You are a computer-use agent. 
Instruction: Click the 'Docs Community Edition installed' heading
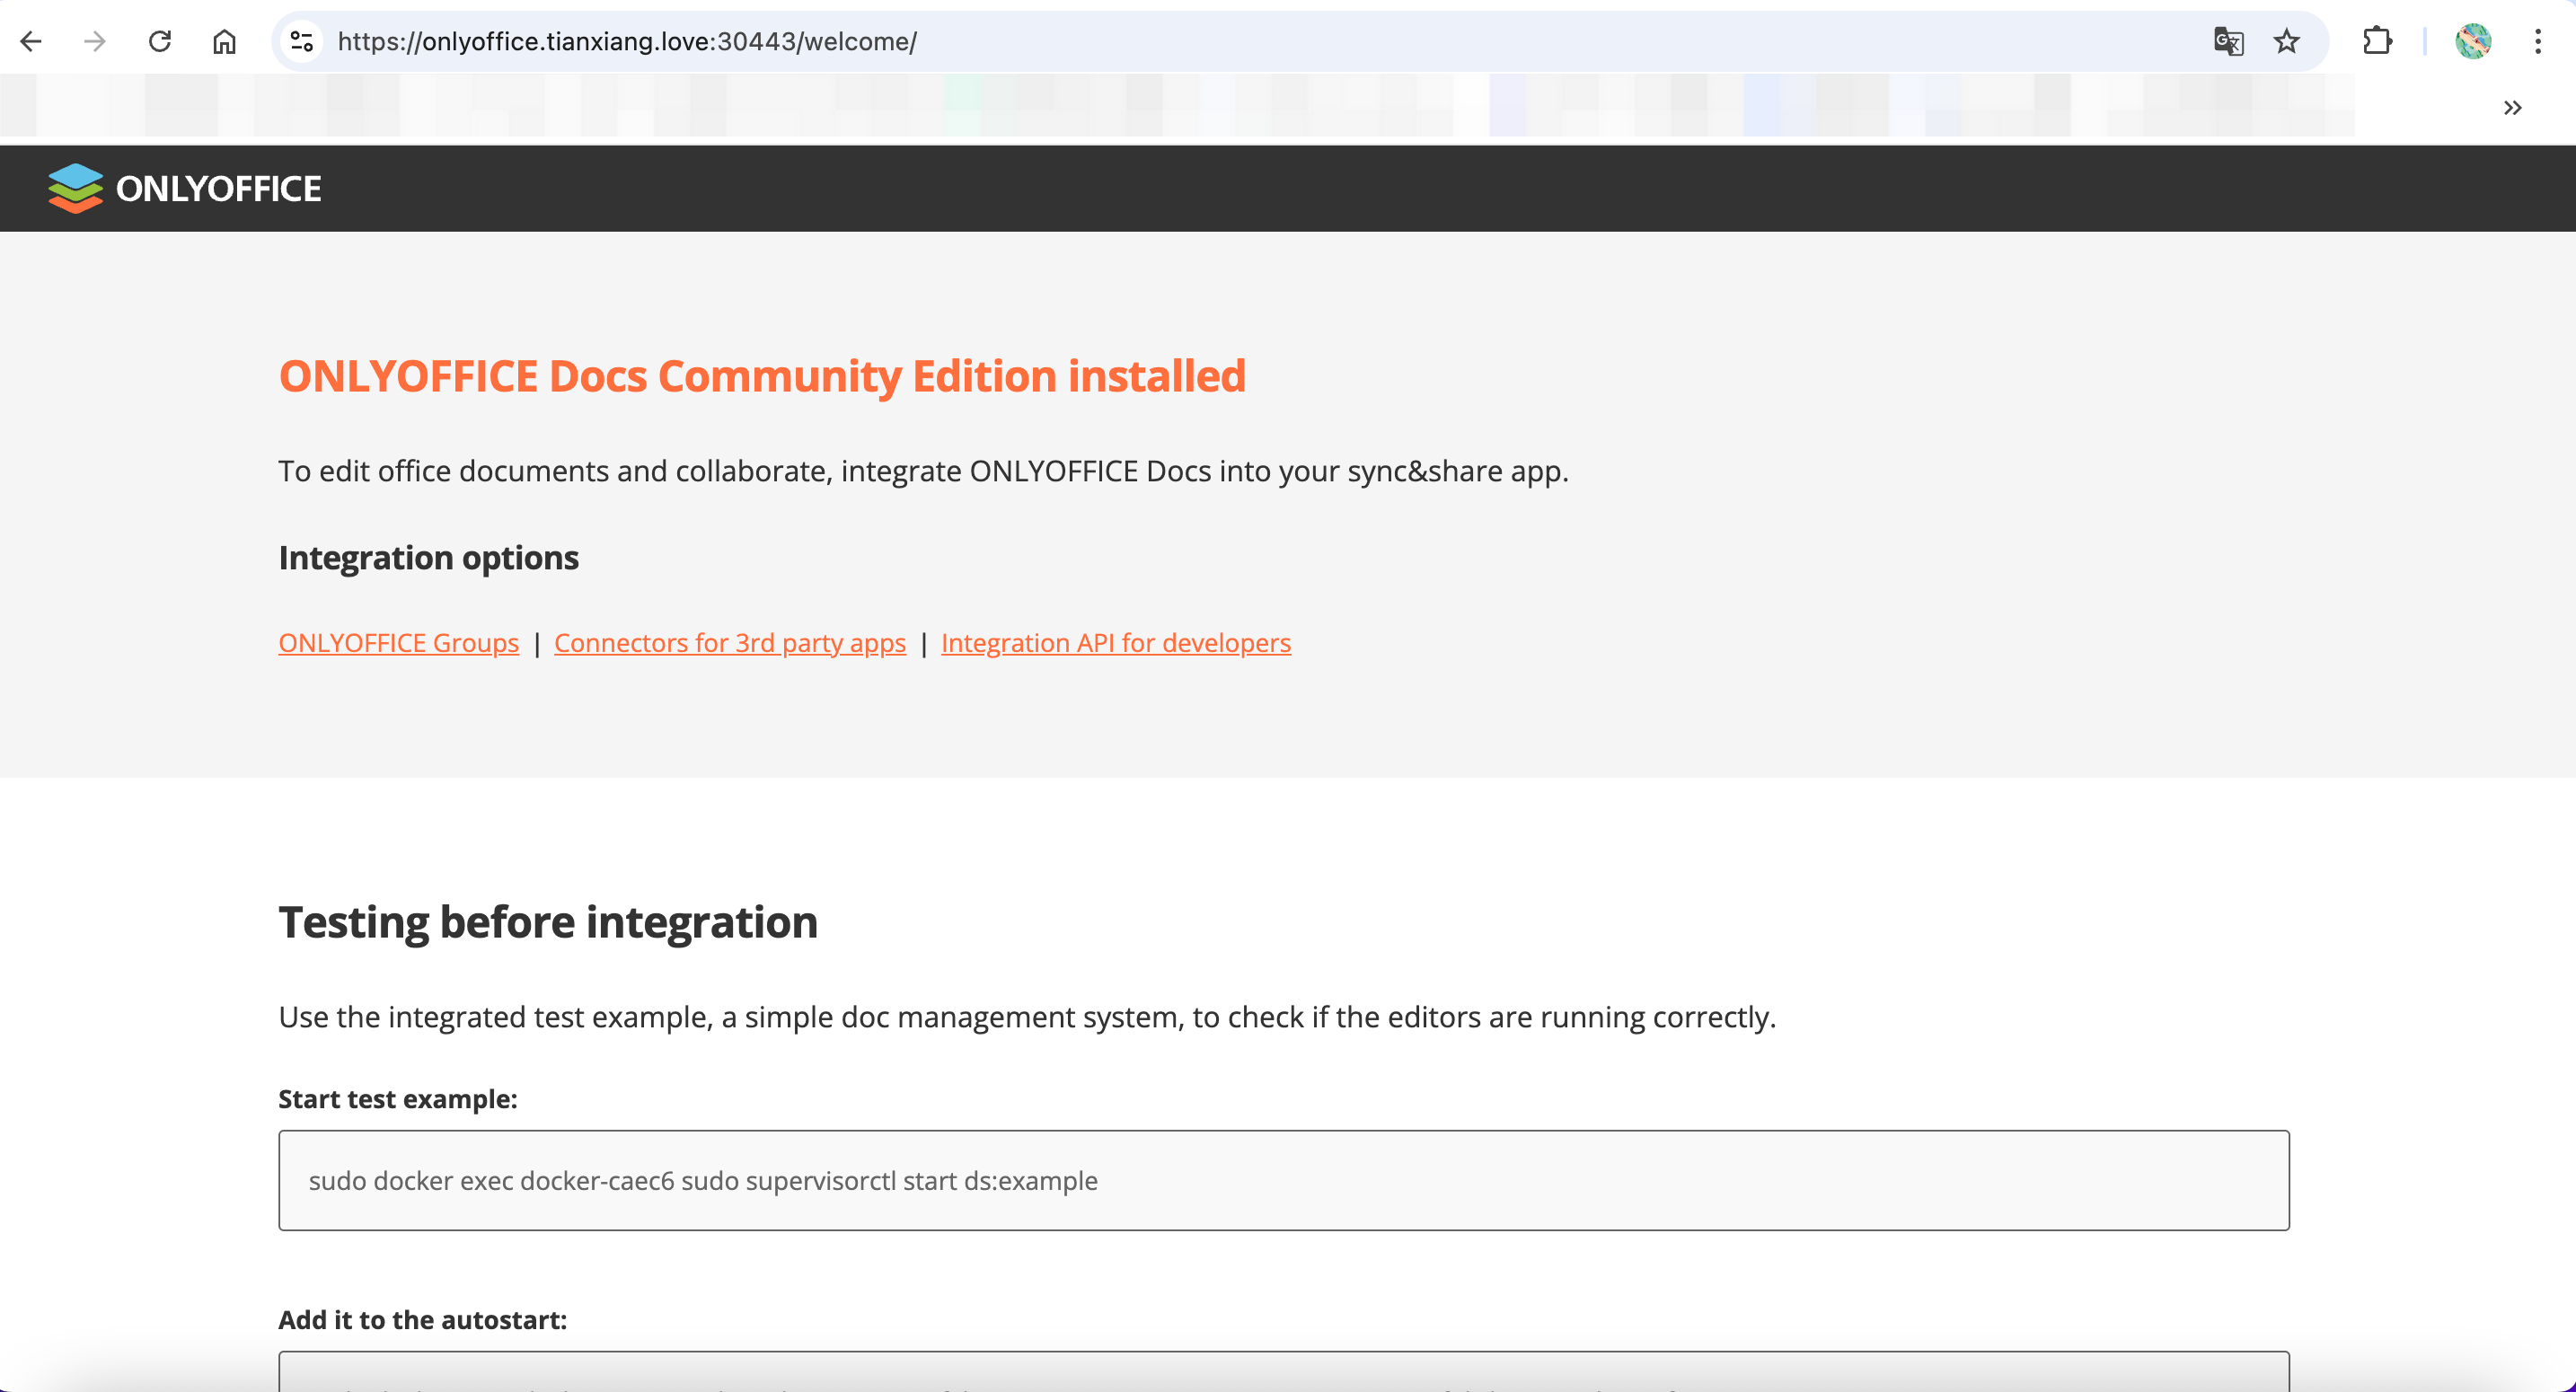761,376
